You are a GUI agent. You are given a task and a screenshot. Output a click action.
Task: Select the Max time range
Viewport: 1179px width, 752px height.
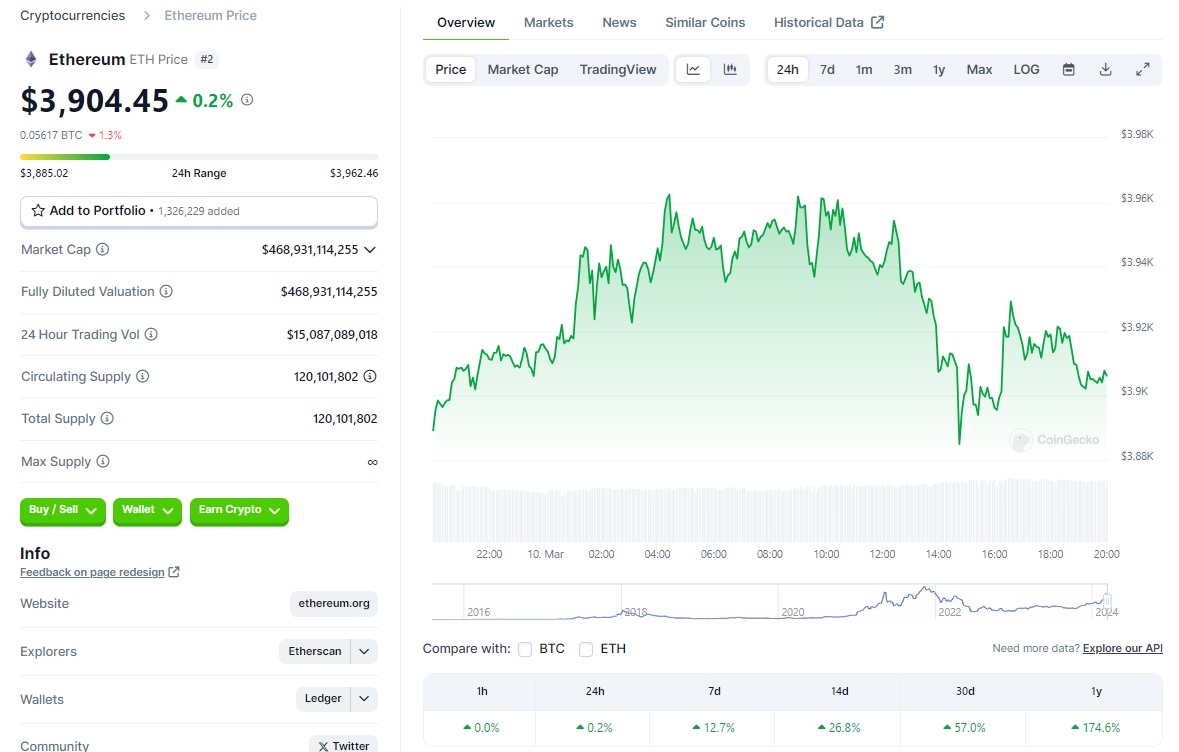pos(979,70)
